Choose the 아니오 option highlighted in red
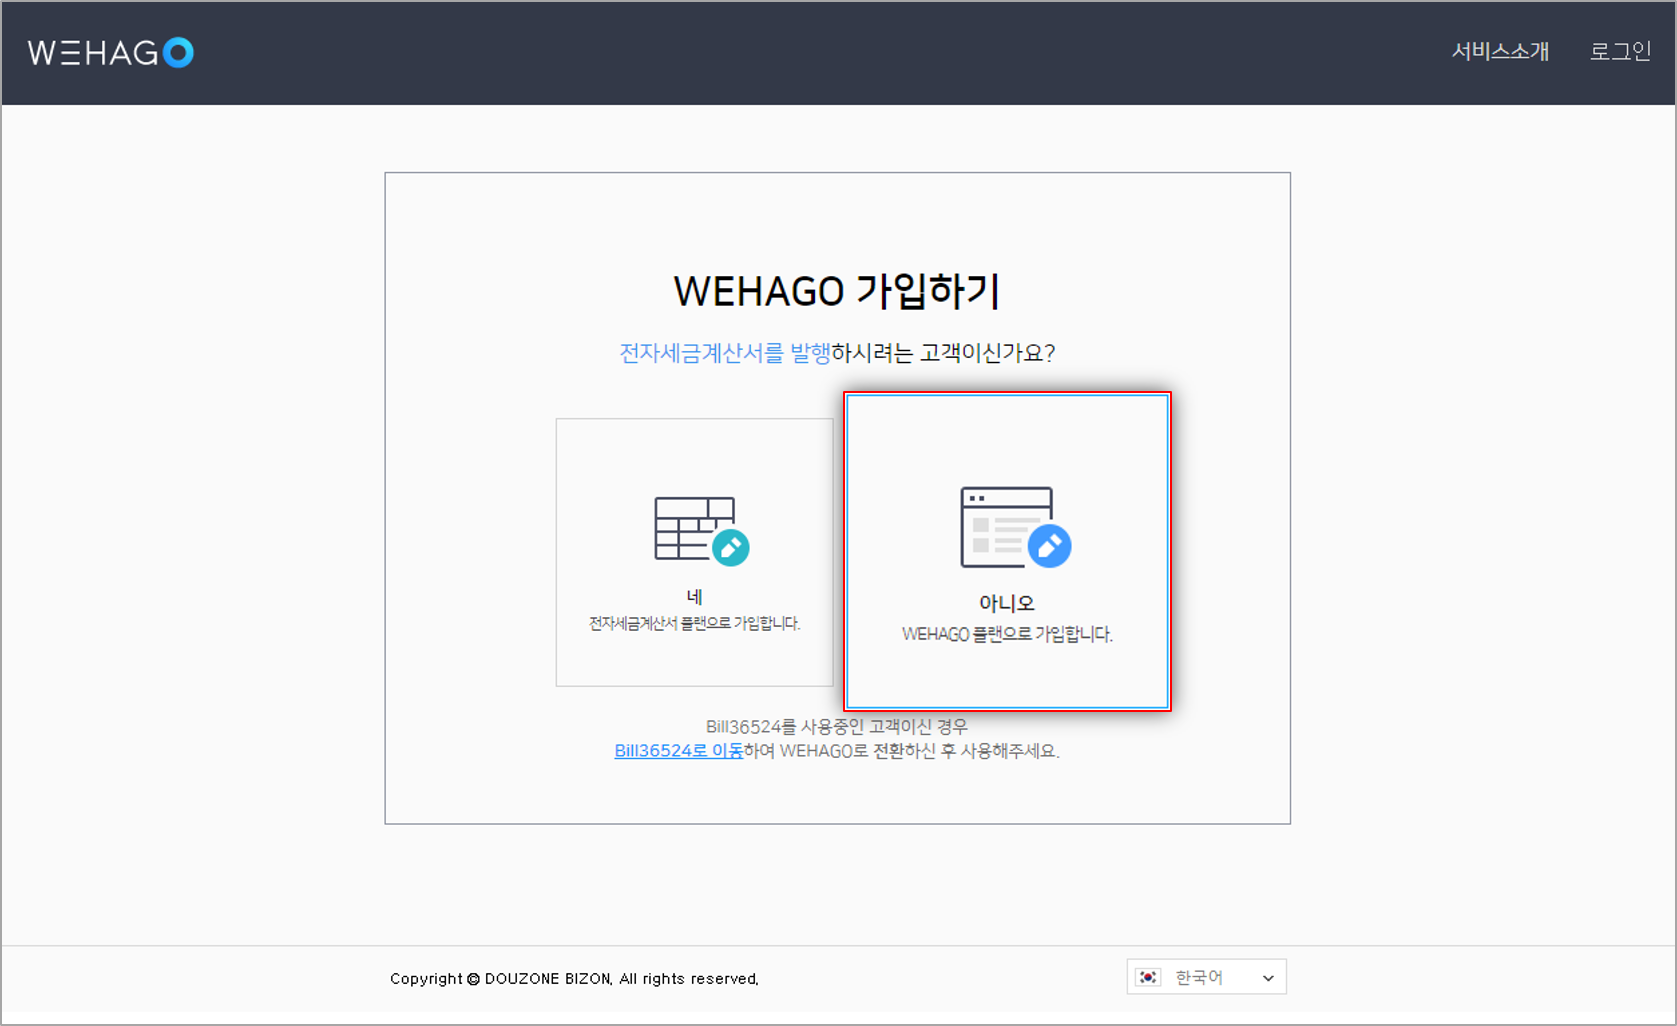The image size is (1677, 1026). click(x=1007, y=553)
